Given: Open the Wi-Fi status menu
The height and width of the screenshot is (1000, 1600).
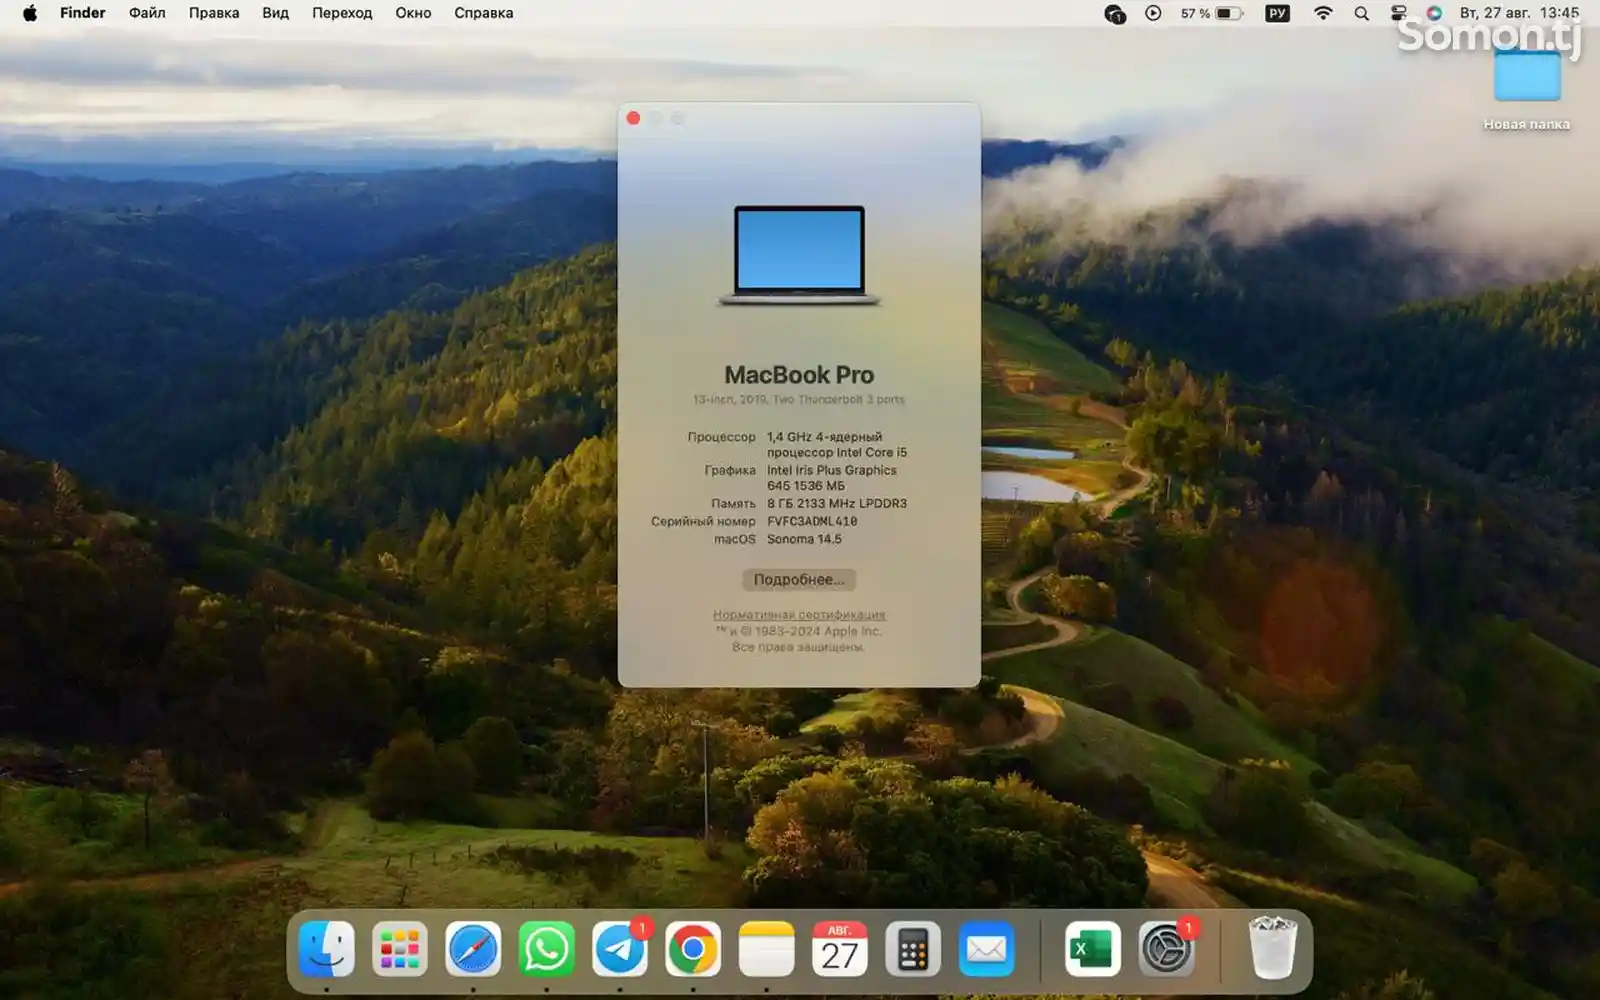Looking at the screenshot, I should pos(1323,13).
